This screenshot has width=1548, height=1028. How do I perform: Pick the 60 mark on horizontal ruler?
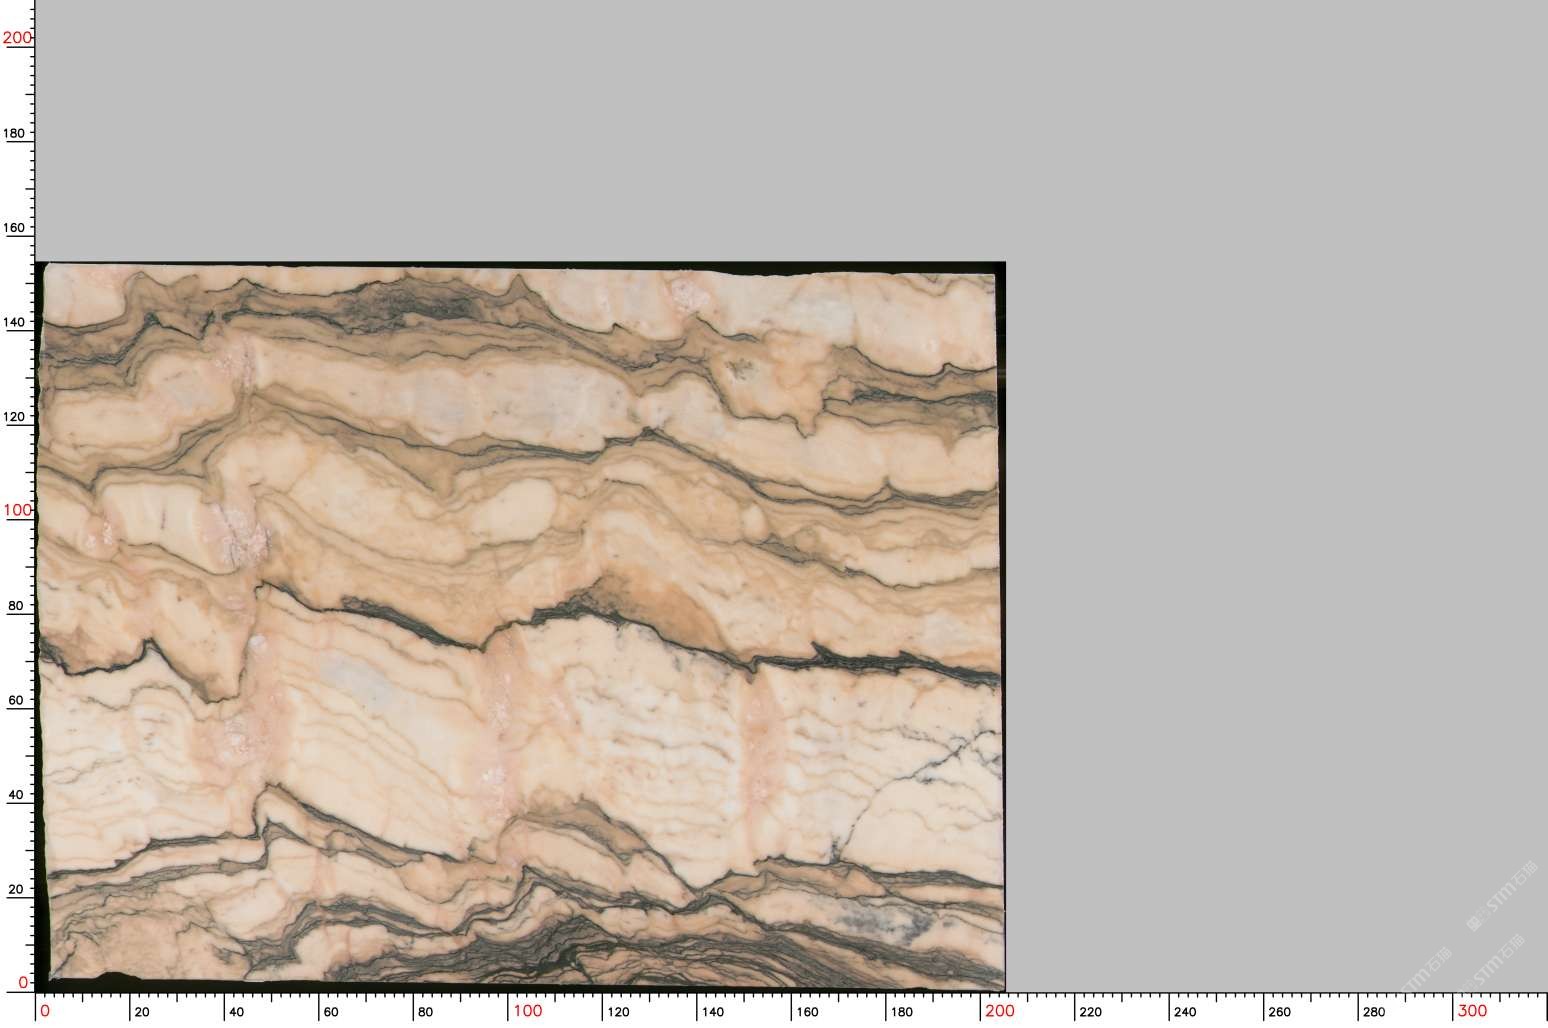coord(331,1012)
